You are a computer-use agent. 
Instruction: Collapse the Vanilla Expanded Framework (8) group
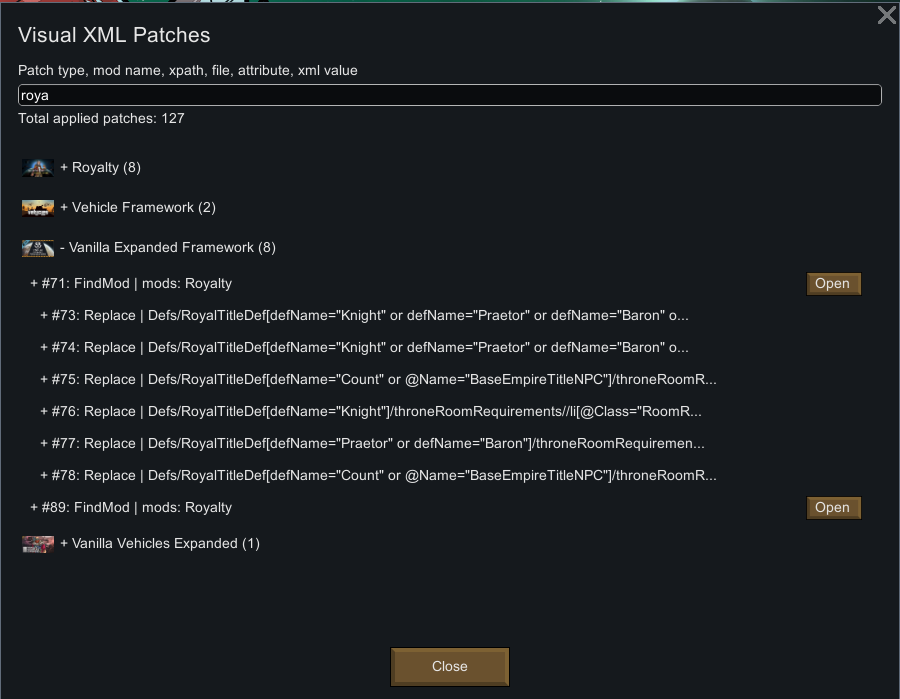pos(168,248)
